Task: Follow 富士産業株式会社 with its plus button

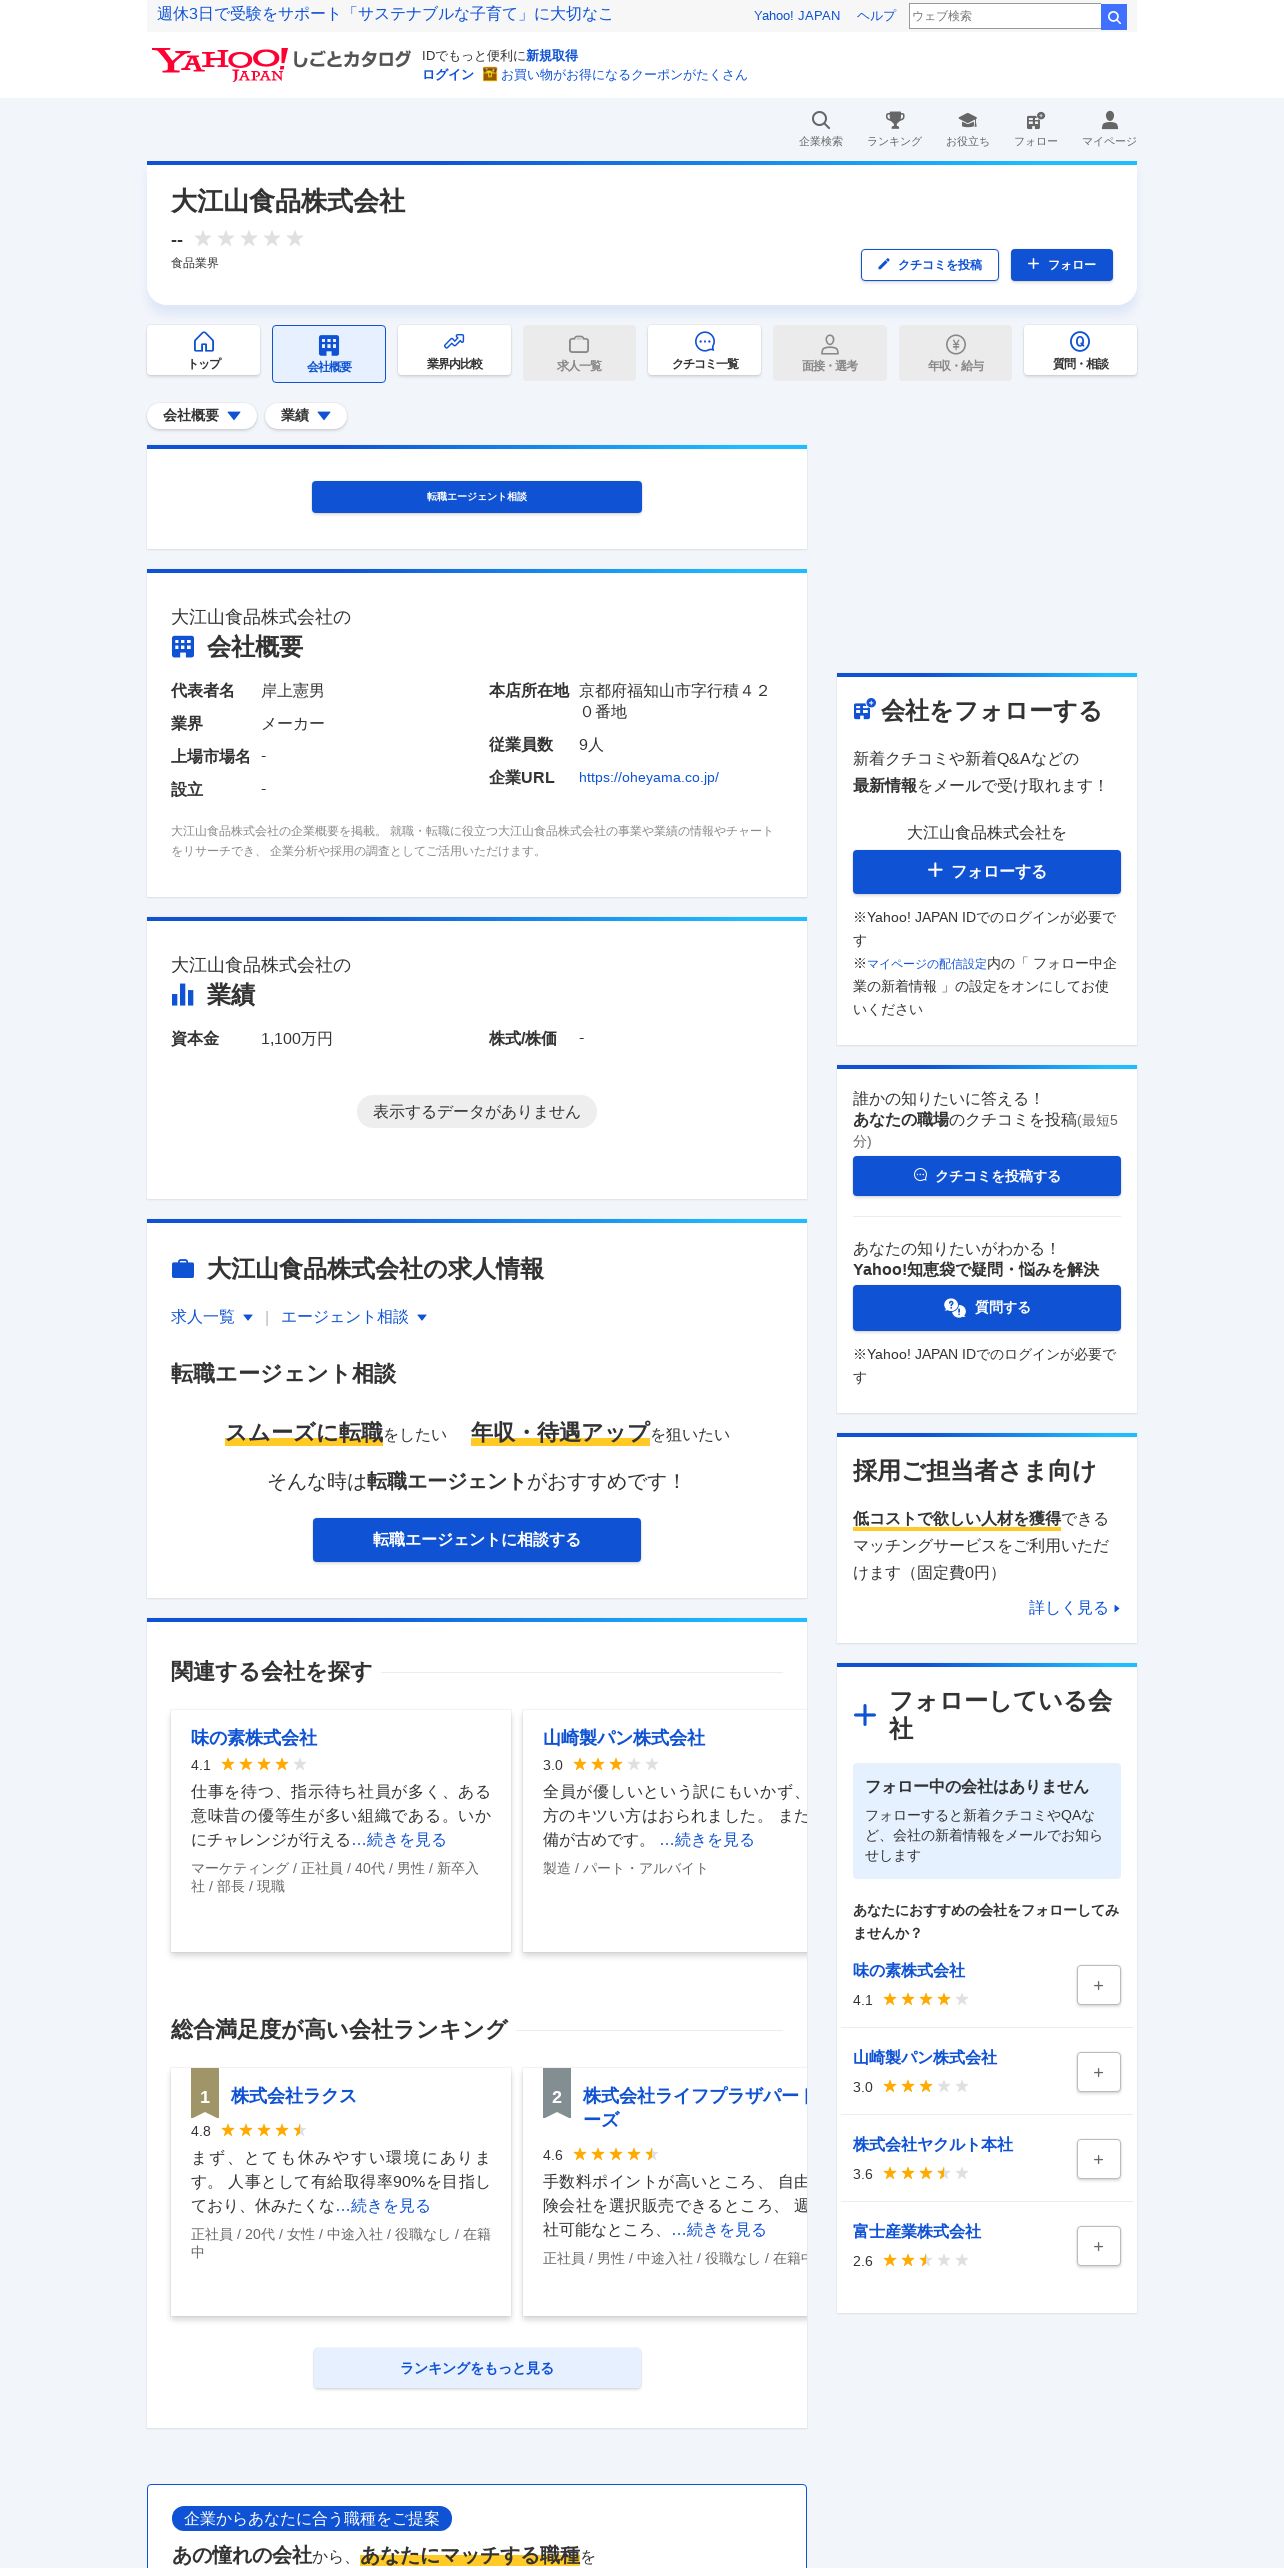Action: point(1098,2246)
